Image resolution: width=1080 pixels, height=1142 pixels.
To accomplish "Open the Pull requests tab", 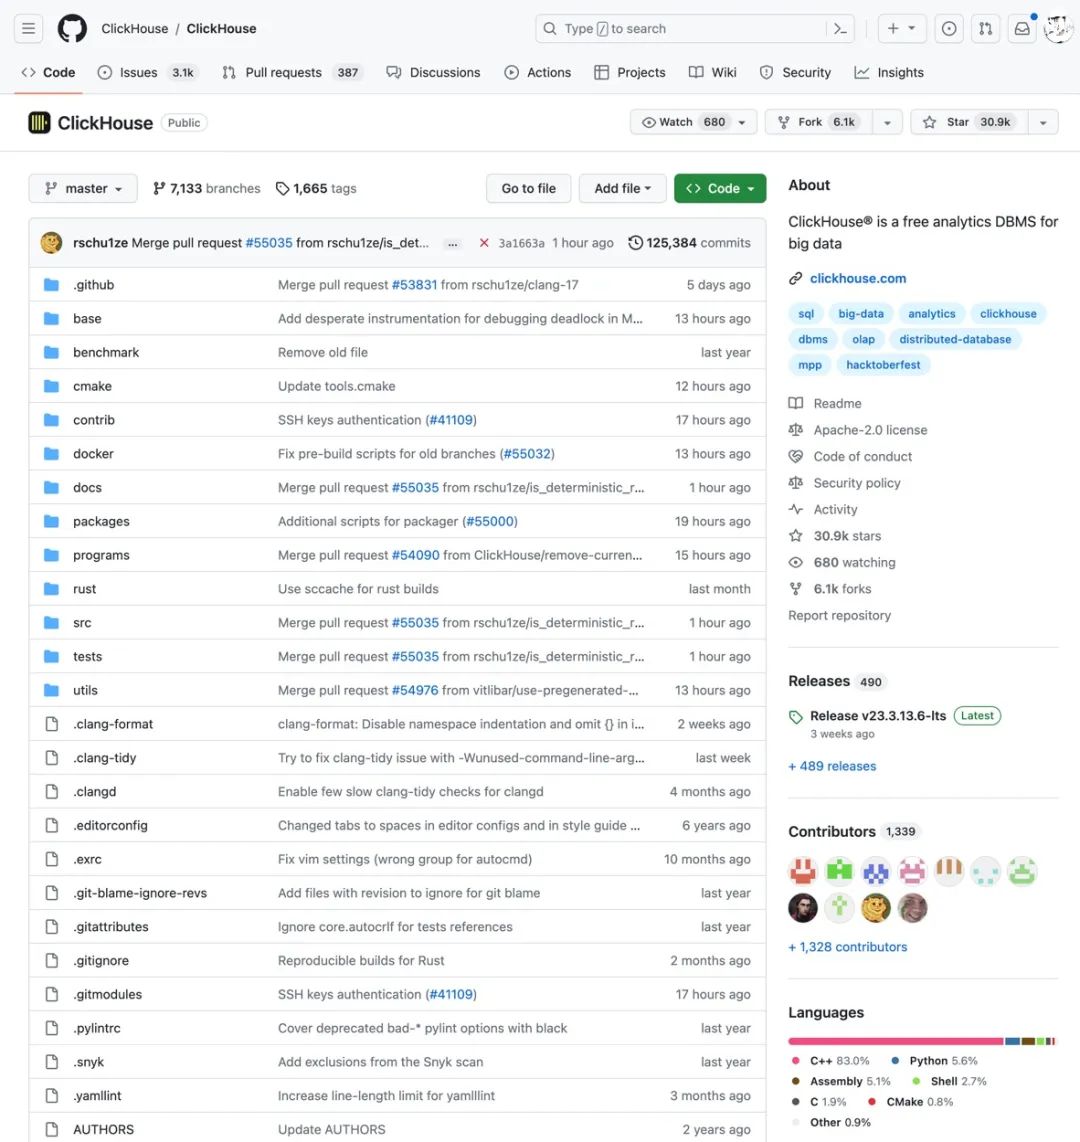I will [x=293, y=73].
